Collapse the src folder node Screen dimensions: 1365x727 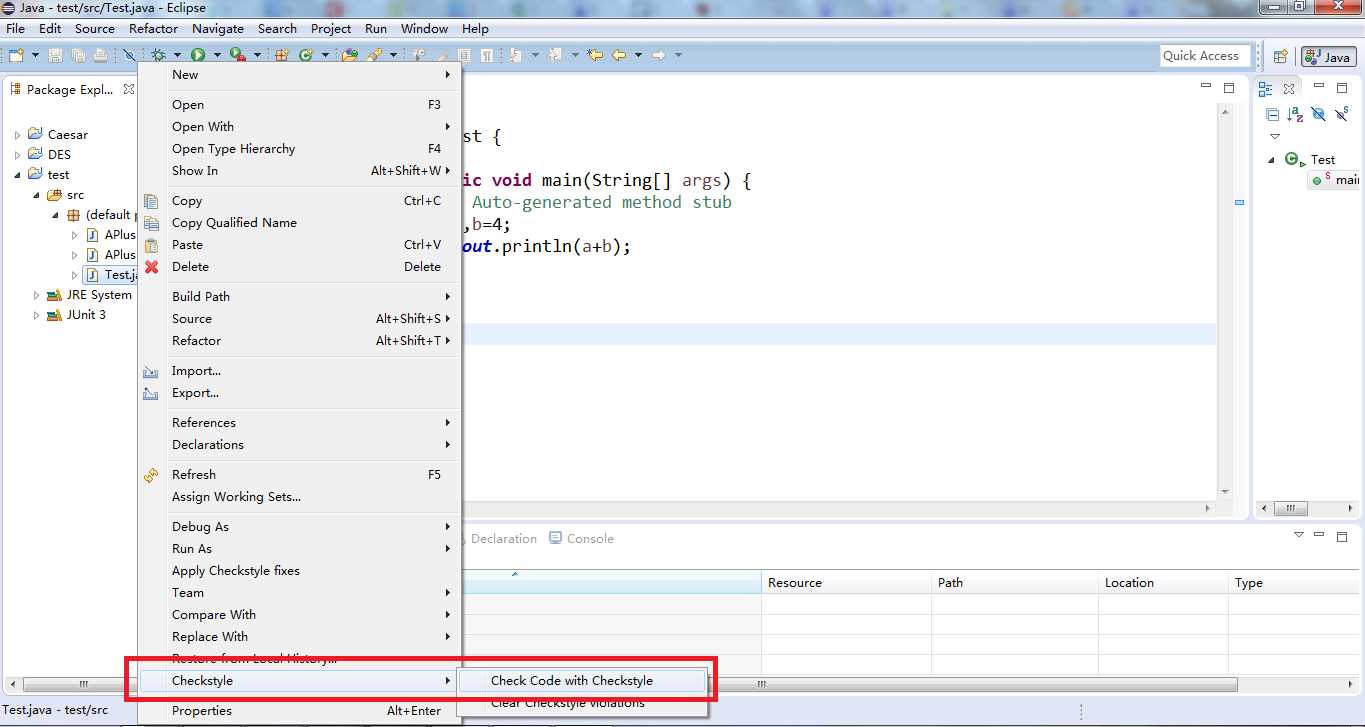tap(37, 195)
